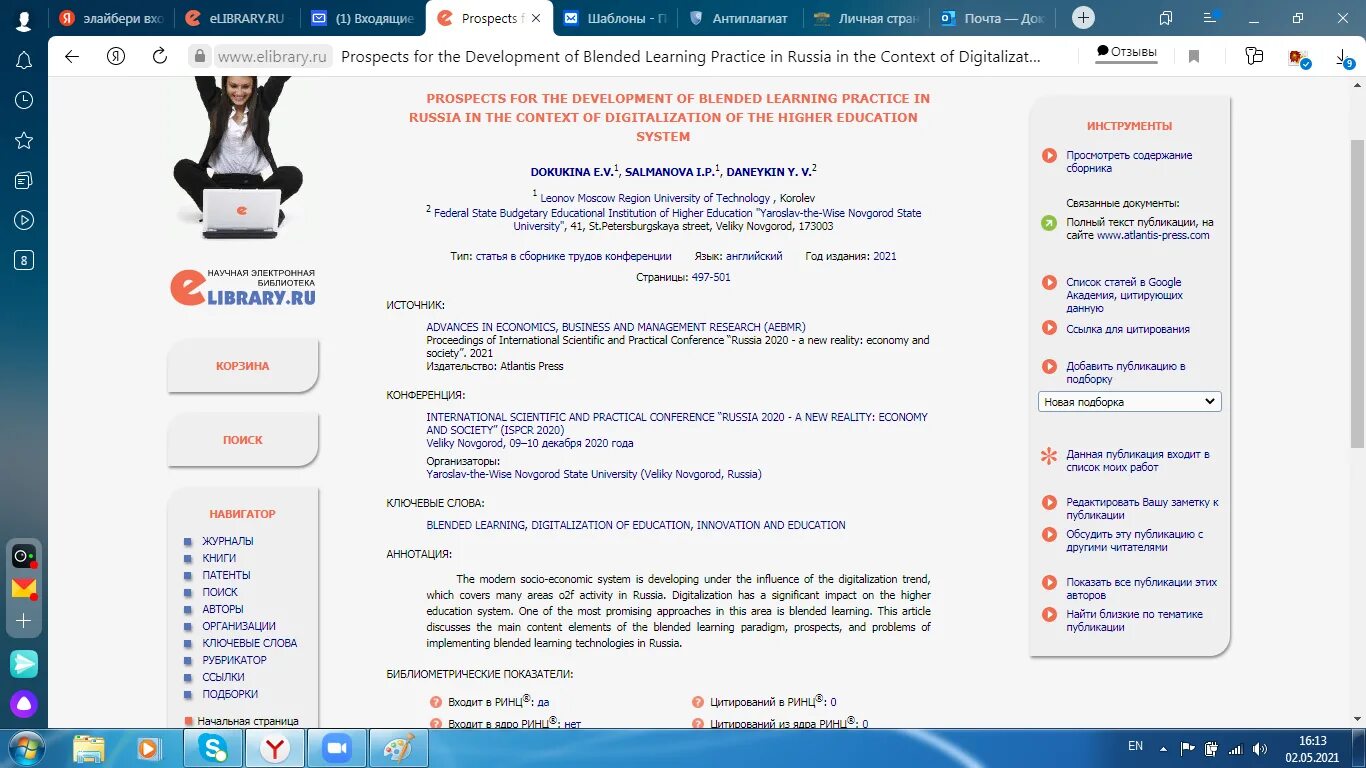Open File Explorer from the taskbar
Image resolution: width=1366 pixels, height=768 pixels.
89,748
